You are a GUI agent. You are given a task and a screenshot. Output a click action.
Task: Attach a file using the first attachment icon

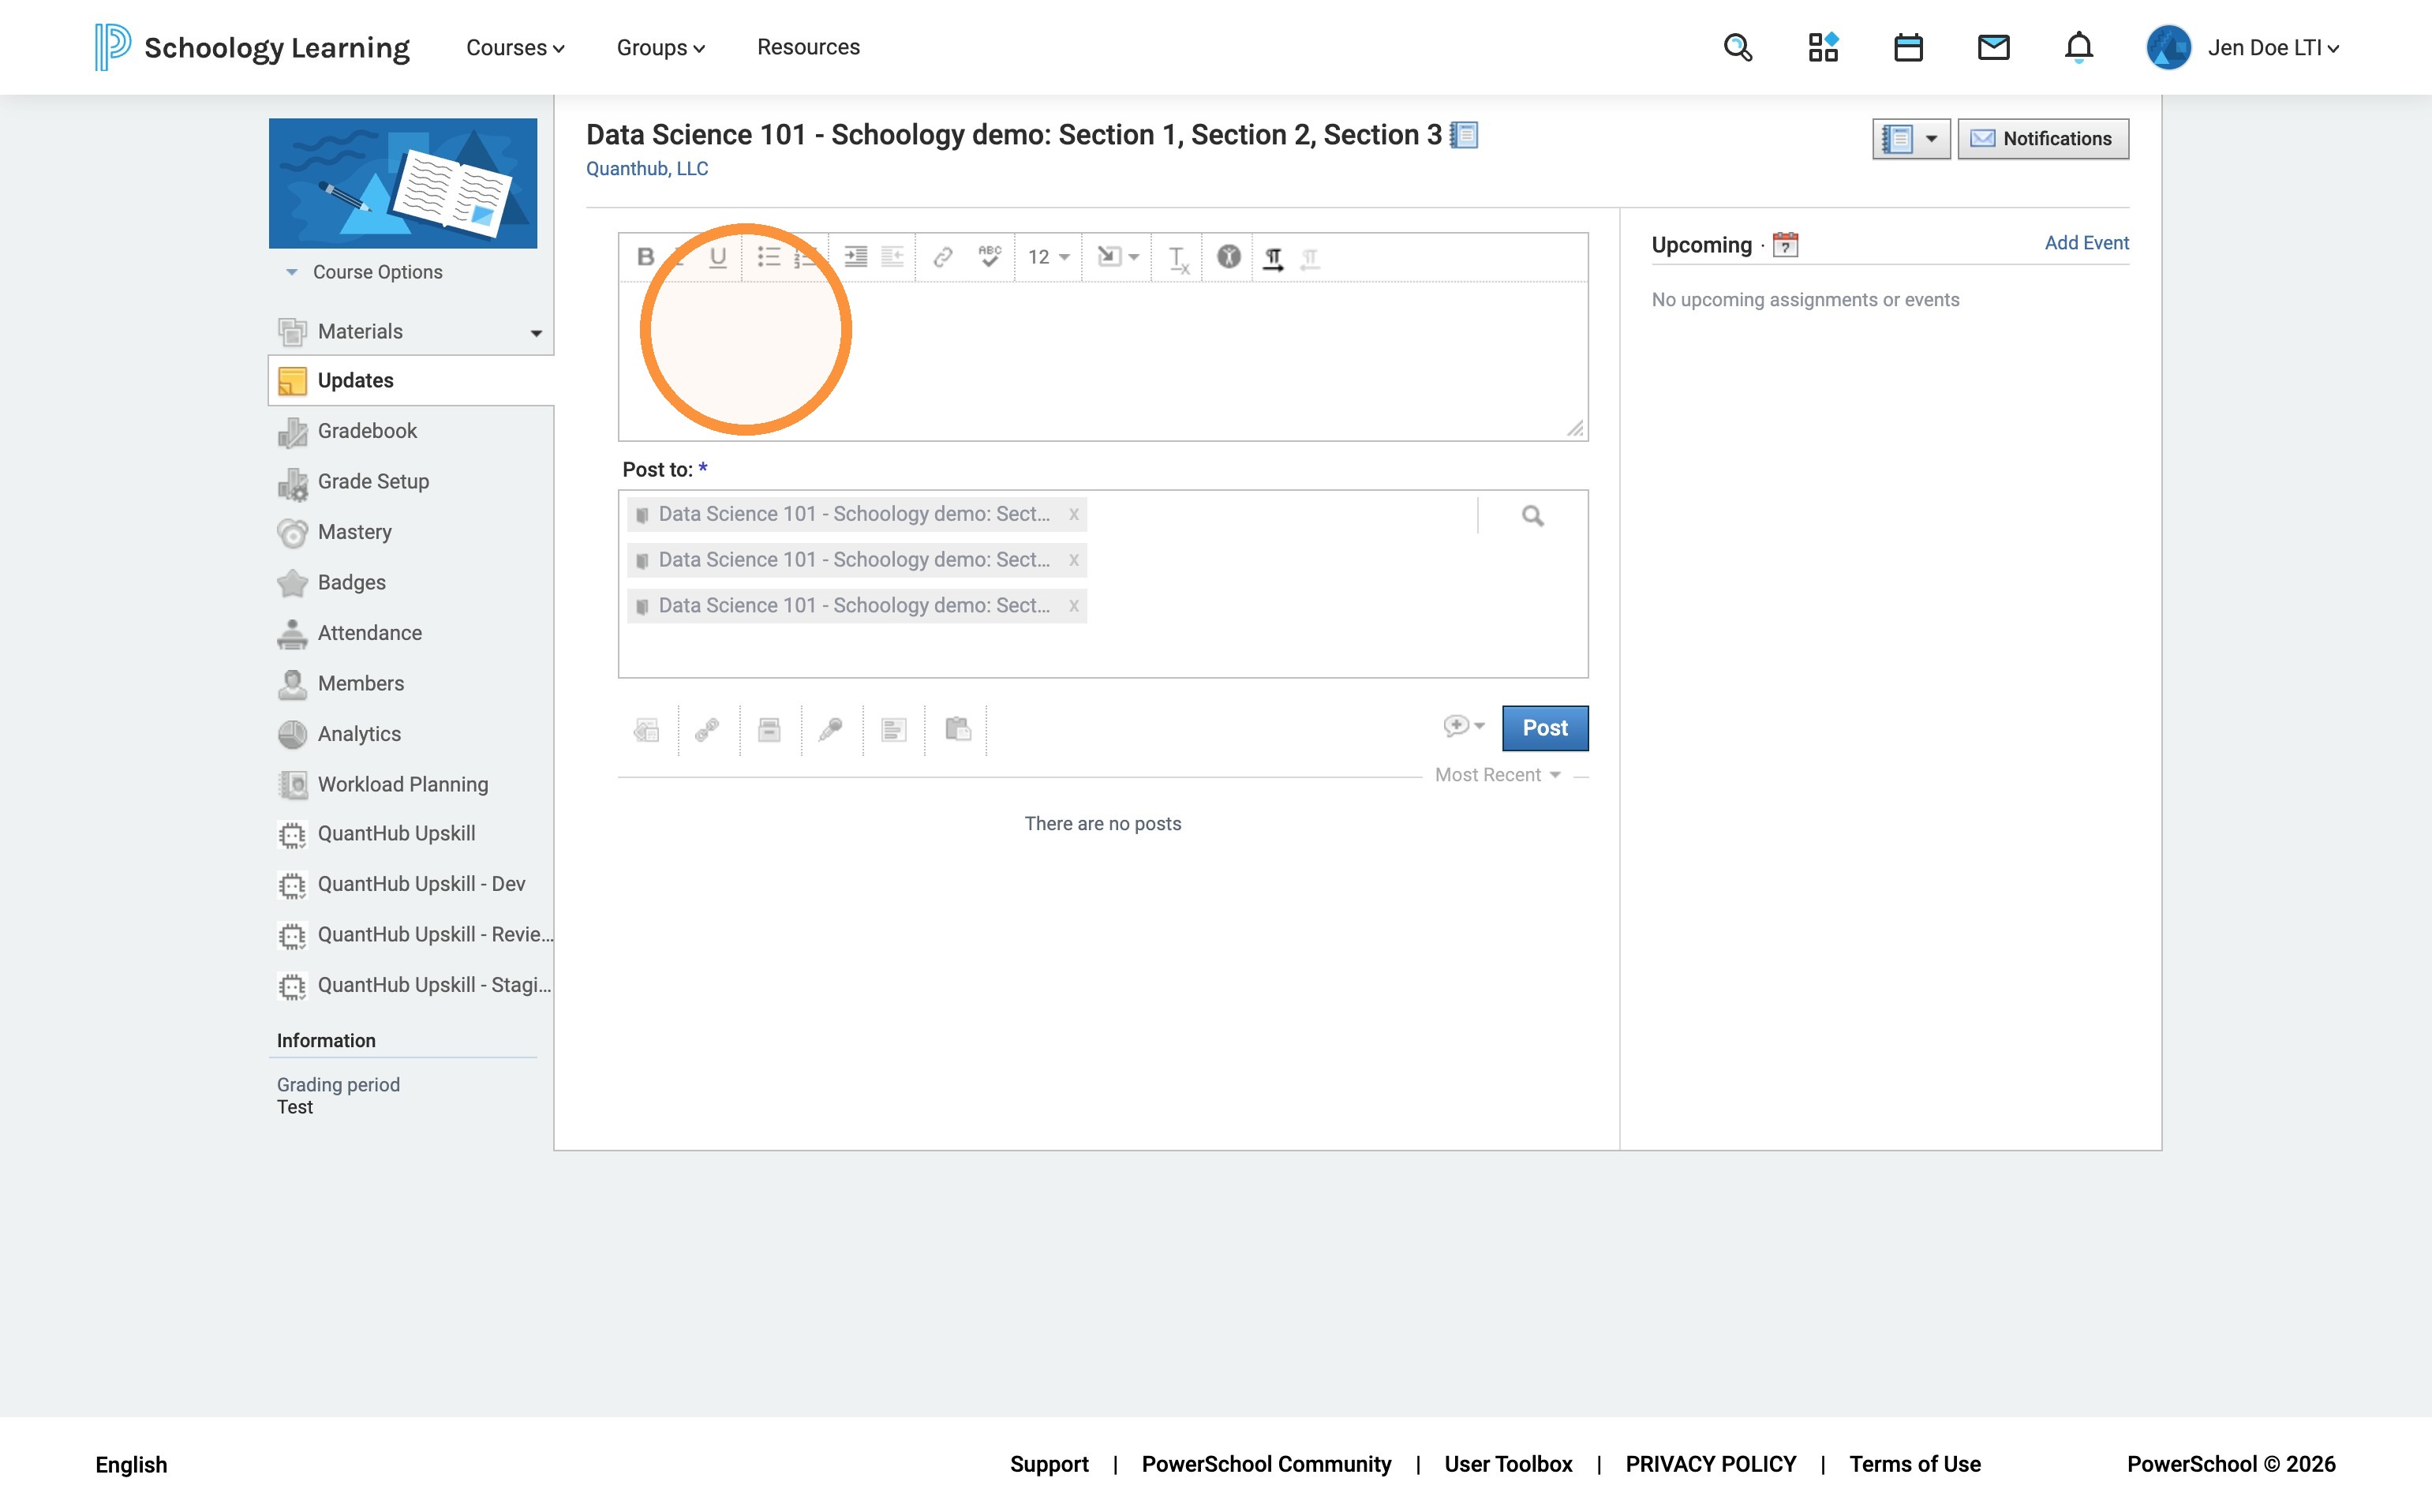click(647, 730)
